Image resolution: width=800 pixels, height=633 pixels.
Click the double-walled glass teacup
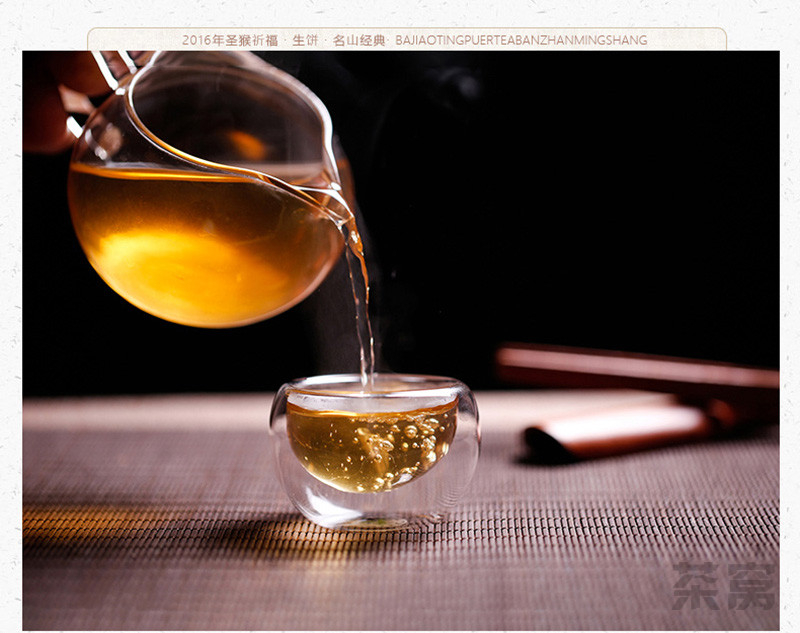(x=374, y=450)
